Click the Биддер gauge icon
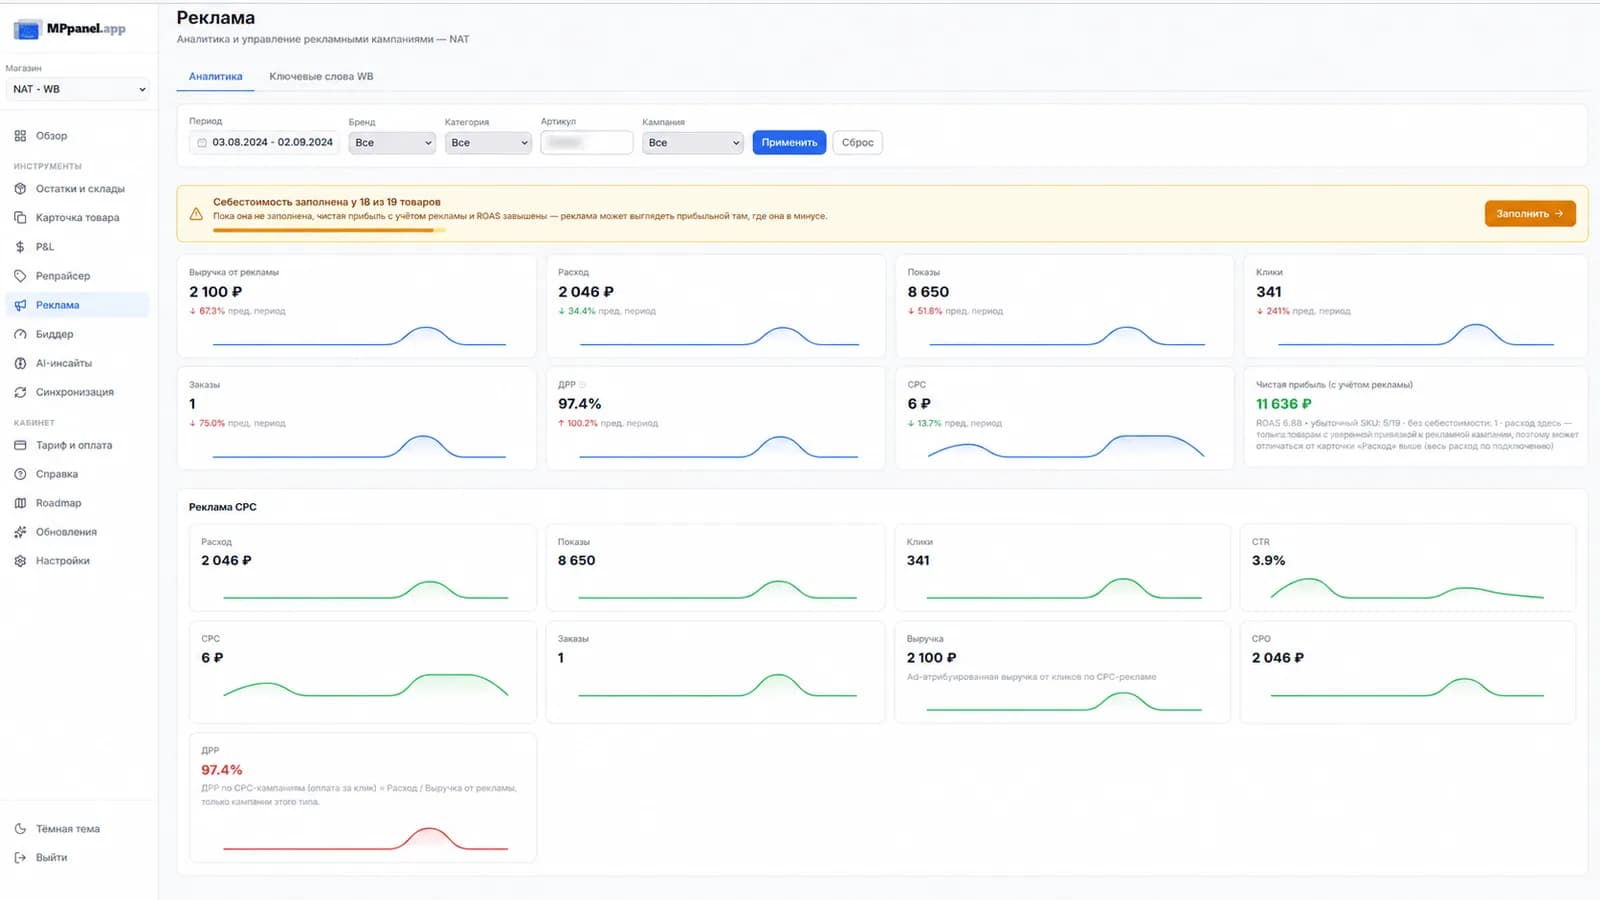This screenshot has height=900, width=1600. click(20, 334)
